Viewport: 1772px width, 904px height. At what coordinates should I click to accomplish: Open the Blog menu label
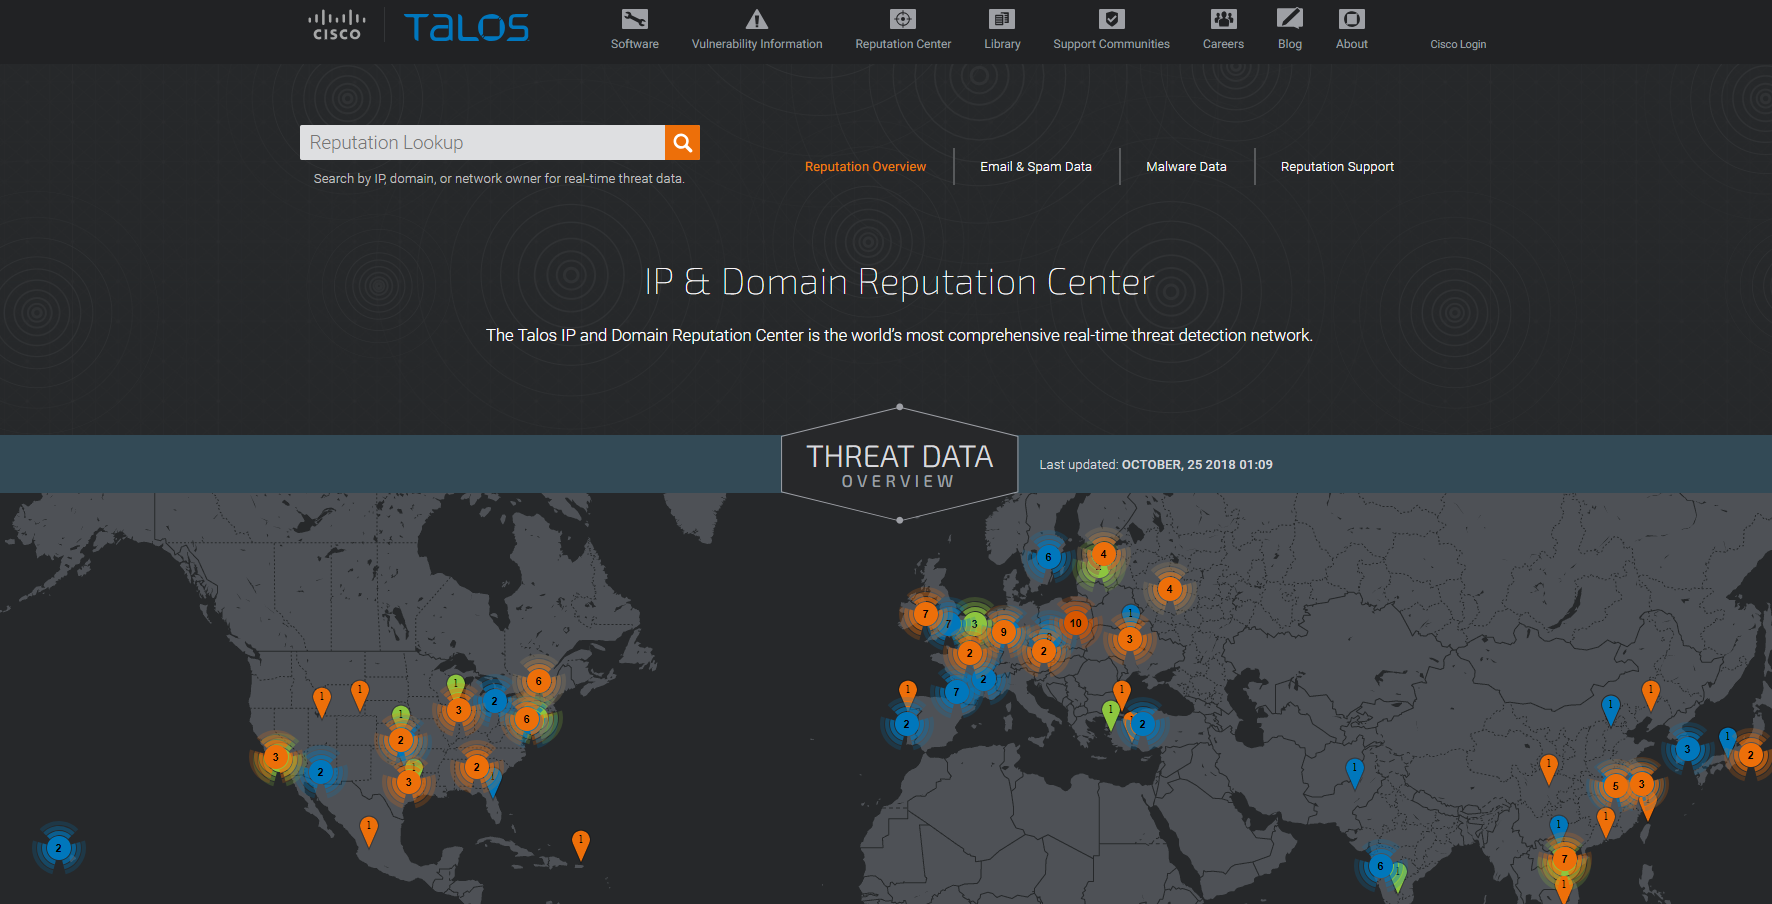tap(1290, 44)
